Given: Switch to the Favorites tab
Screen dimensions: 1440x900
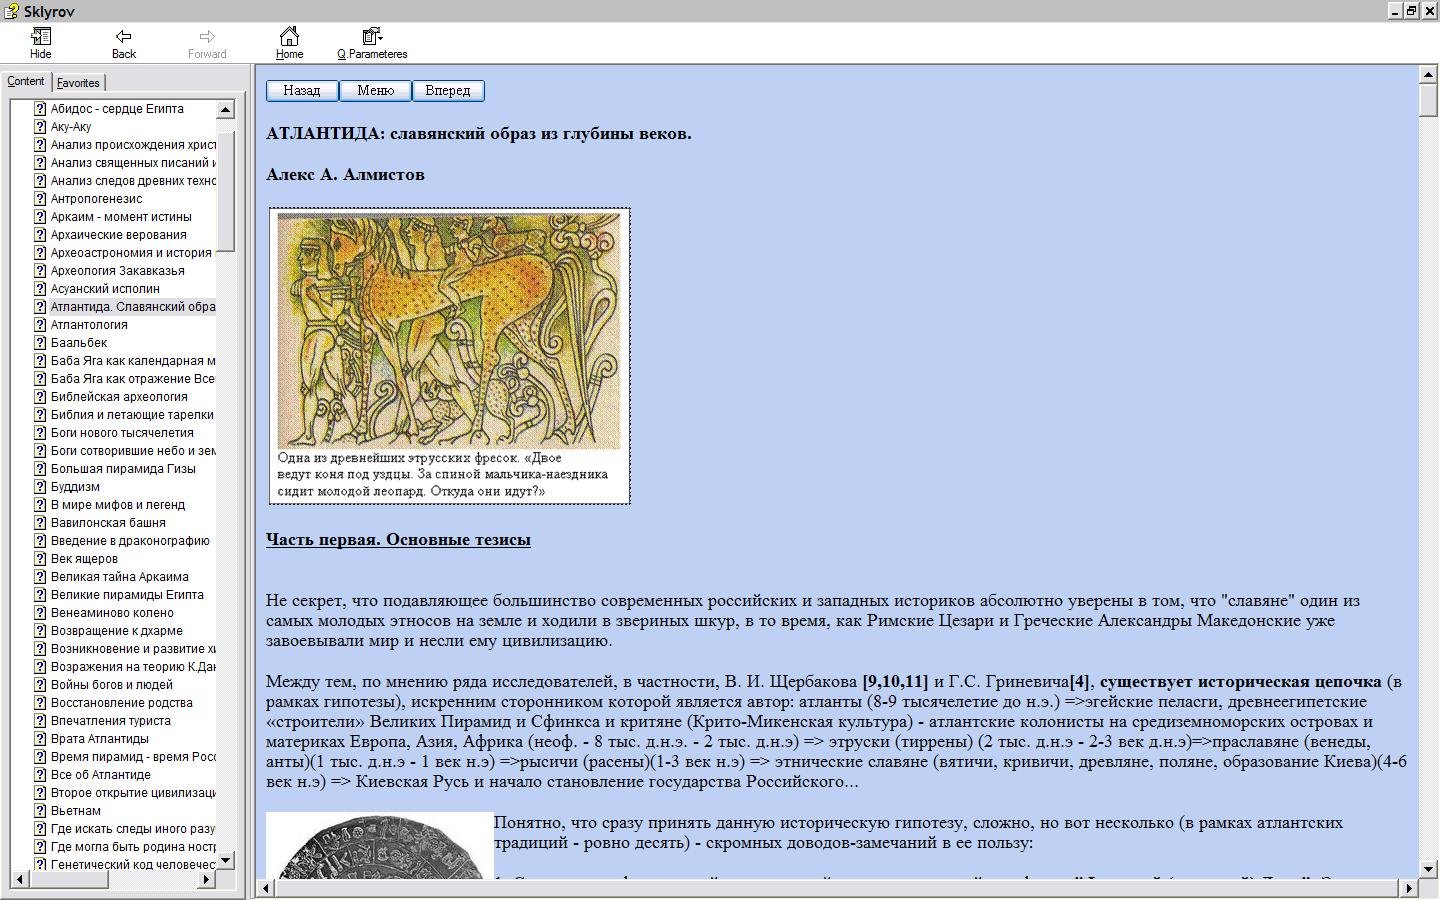Looking at the screenshot, I should pos(78,83).
